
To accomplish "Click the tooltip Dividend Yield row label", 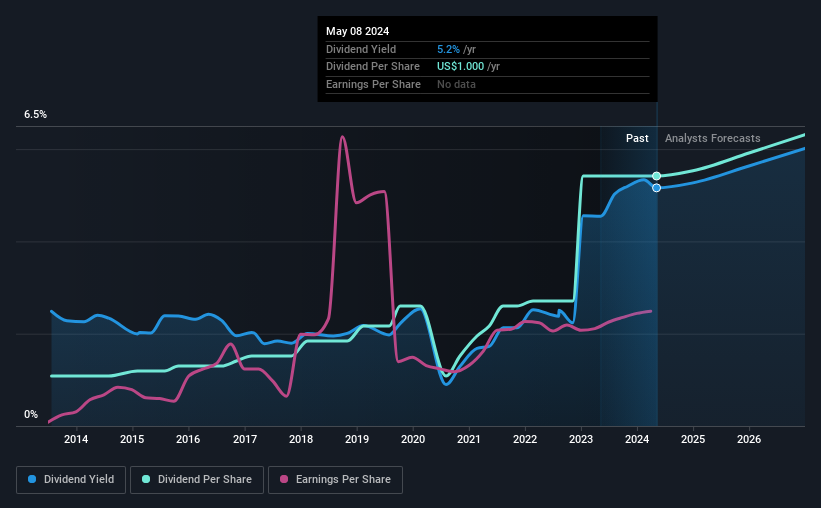I will coord(361,49).
